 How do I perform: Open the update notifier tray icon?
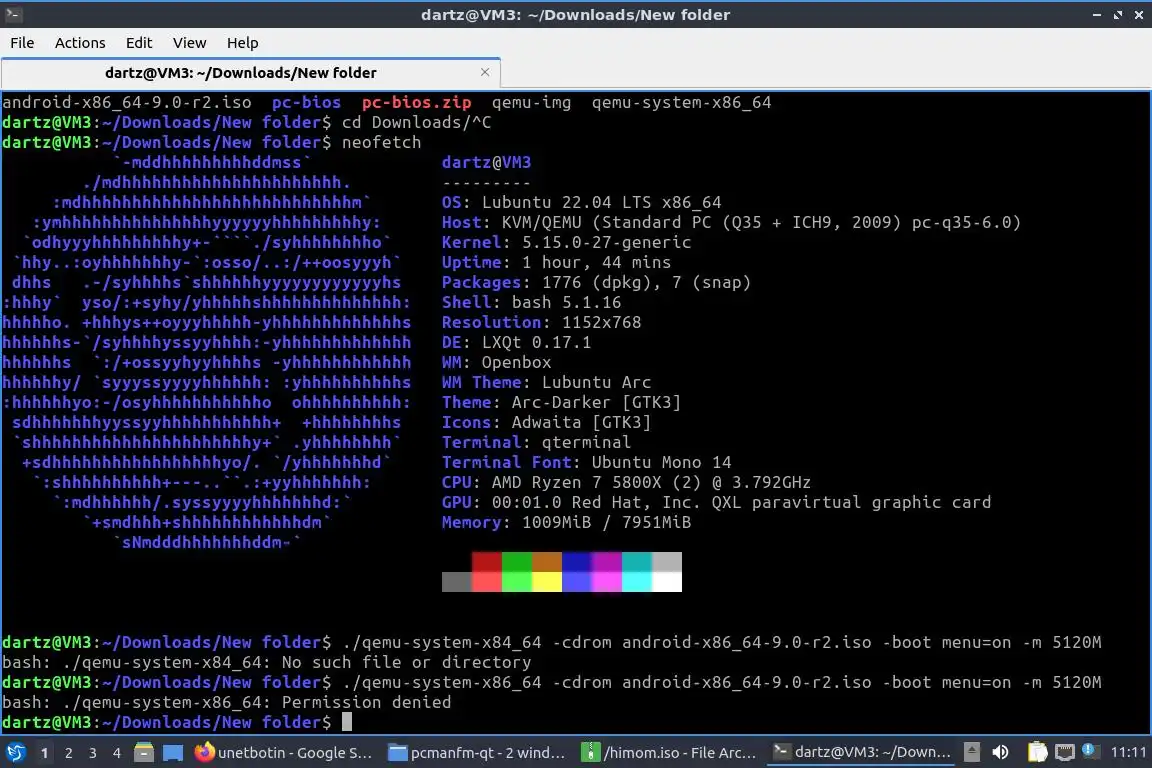(1090, 751)
